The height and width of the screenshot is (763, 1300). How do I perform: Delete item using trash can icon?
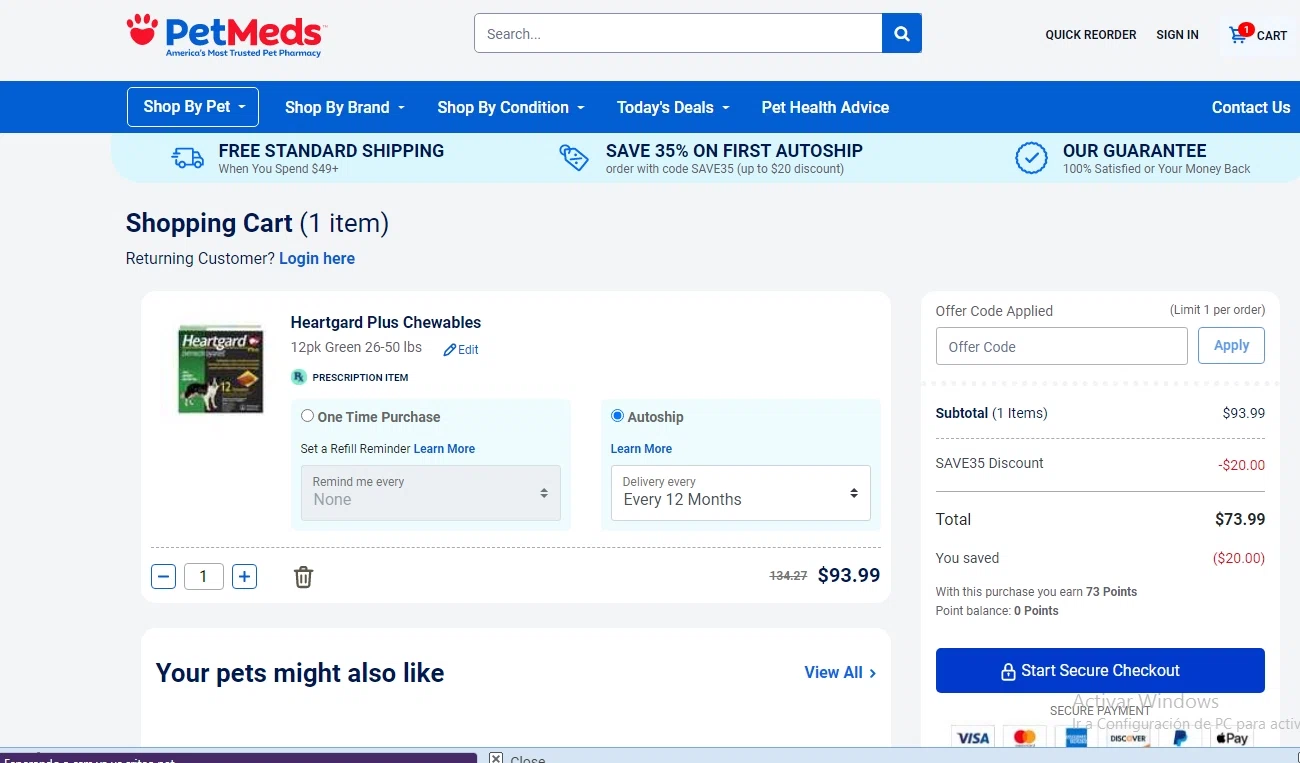[303, 577]
